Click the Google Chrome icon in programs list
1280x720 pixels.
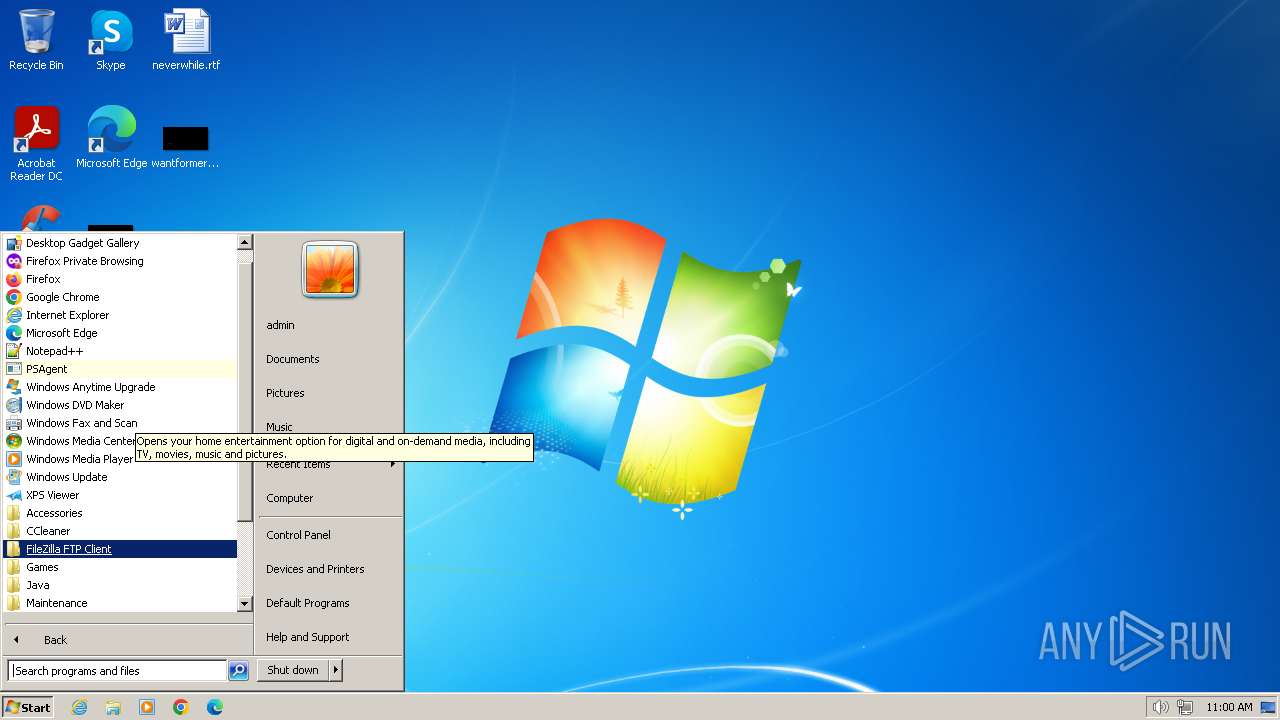[x=14, y=297]
